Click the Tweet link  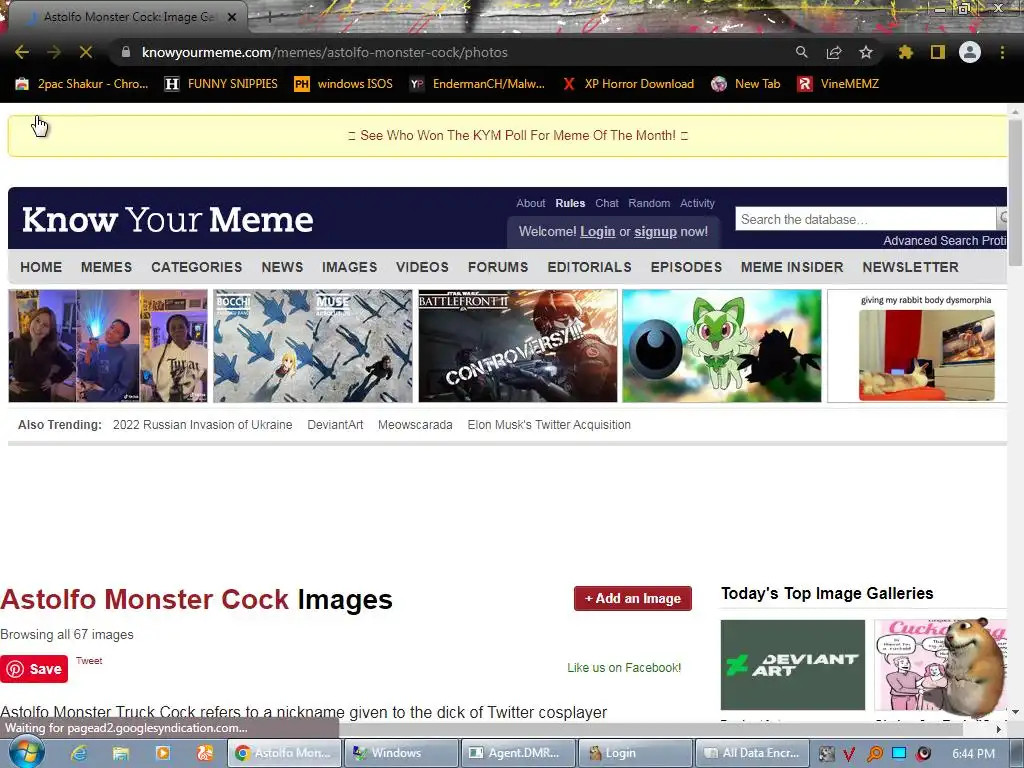point(89,661)
